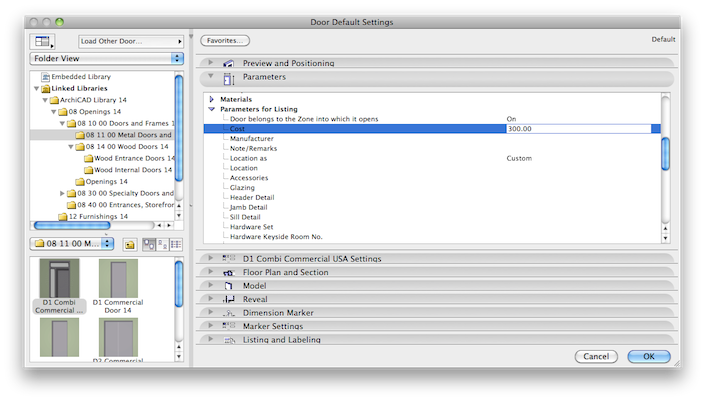This screenshot has width=705, height=401.
Task: Select the Header Detail parameter row
Action: [432, 197]
